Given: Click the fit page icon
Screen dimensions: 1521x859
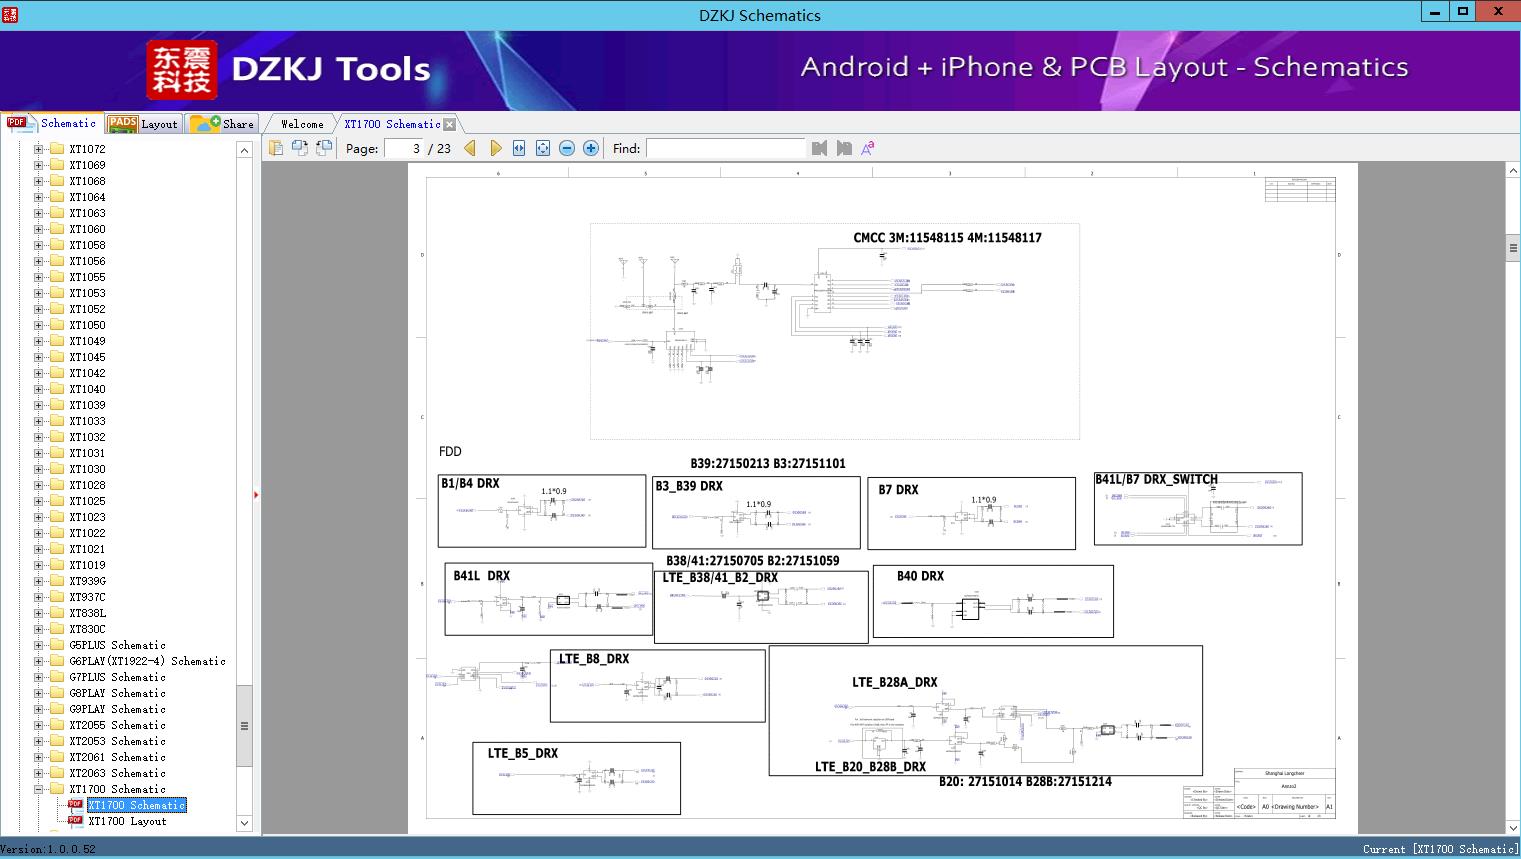Looking at the screenshot, I should coord(543,148).
